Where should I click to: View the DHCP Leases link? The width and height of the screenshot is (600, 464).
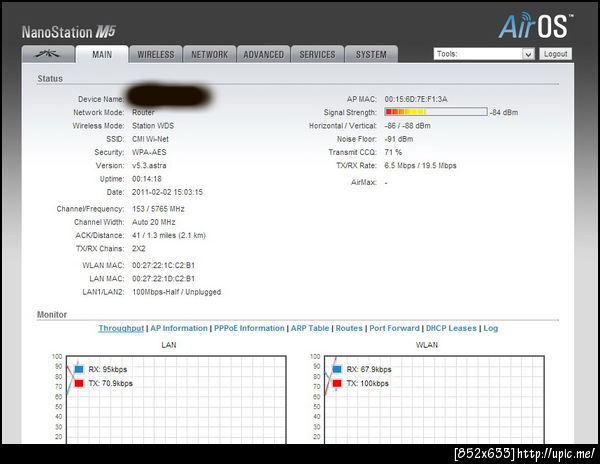[x=451, y=328]
